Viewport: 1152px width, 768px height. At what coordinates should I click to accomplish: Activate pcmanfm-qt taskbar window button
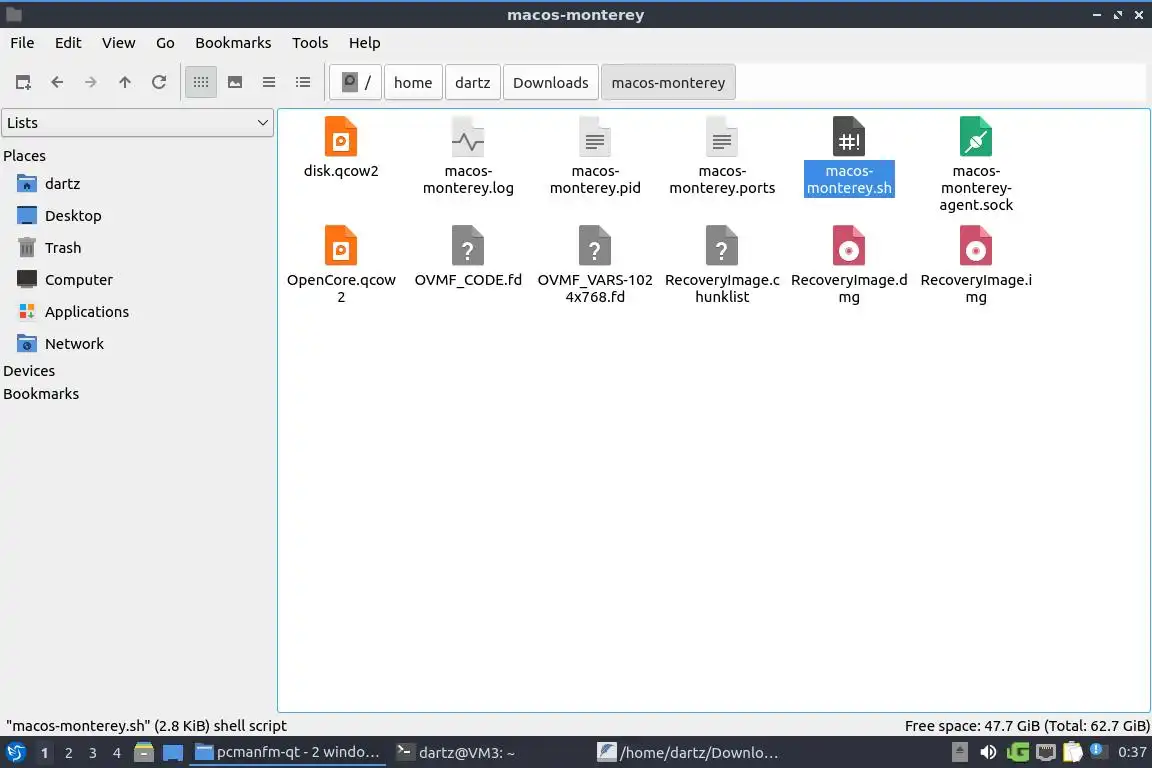(287, 753)
